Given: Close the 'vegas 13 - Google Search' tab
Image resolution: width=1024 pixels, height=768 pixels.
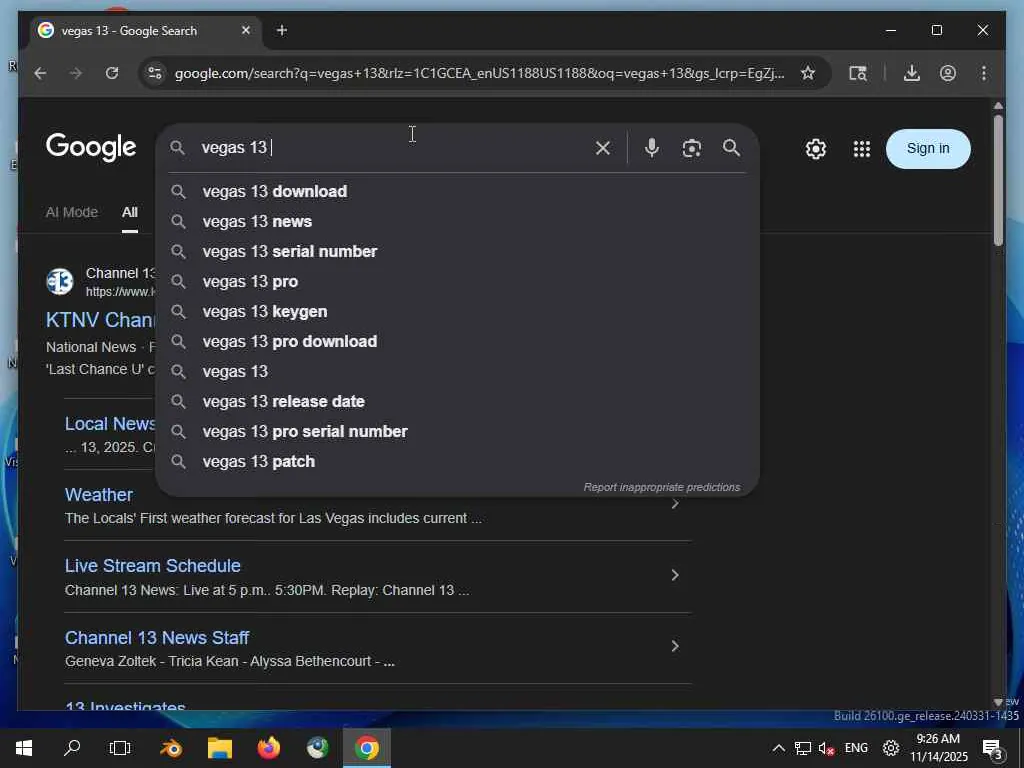Looking at the screenshot, I should coord(246,31).
